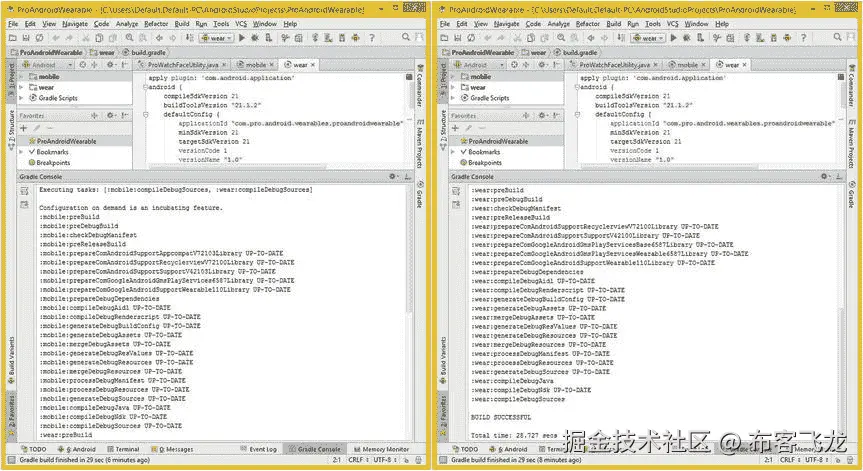Expand wear module in right window project tree
Image resolution: width=863 pixels, height=471 pixels.
coord(453,87)
